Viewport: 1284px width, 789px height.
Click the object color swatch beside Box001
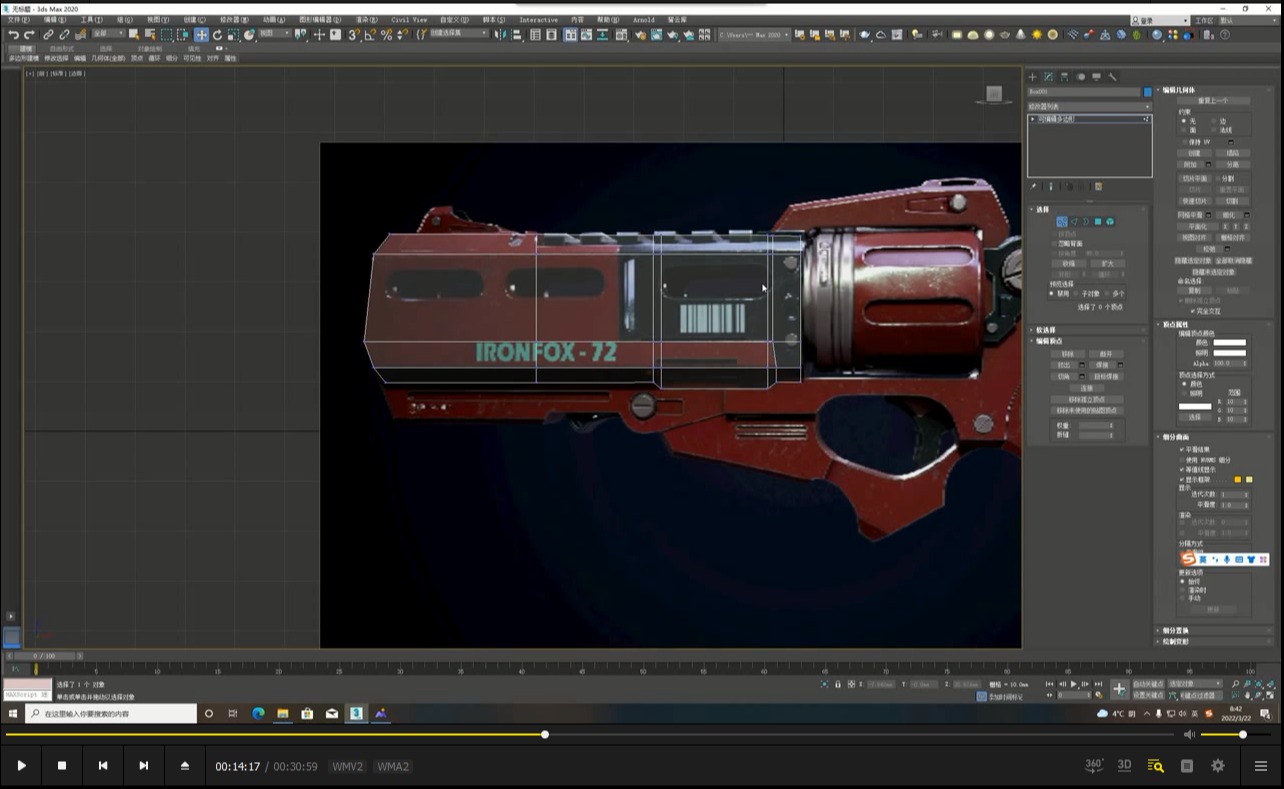coord(1148,92)
